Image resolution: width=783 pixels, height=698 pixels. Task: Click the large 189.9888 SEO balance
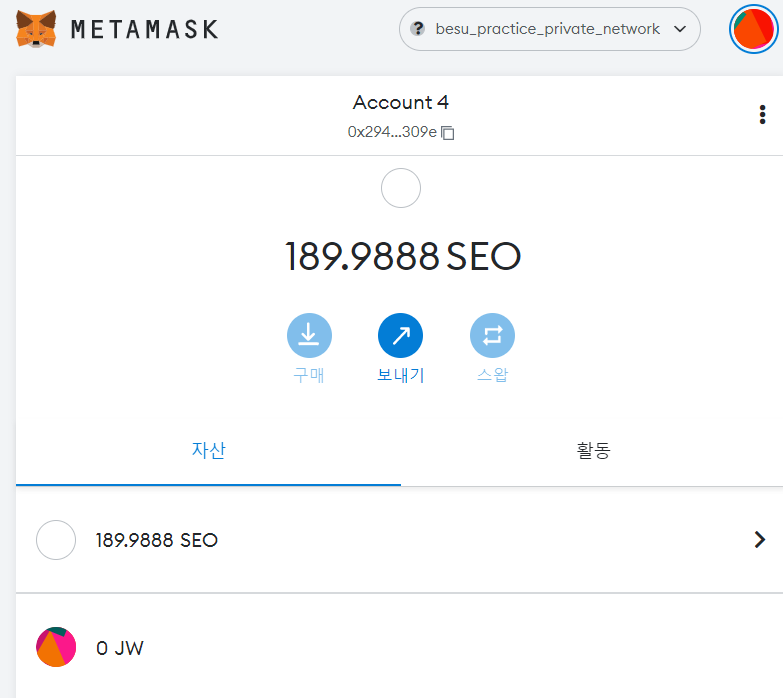coord(402,257)
